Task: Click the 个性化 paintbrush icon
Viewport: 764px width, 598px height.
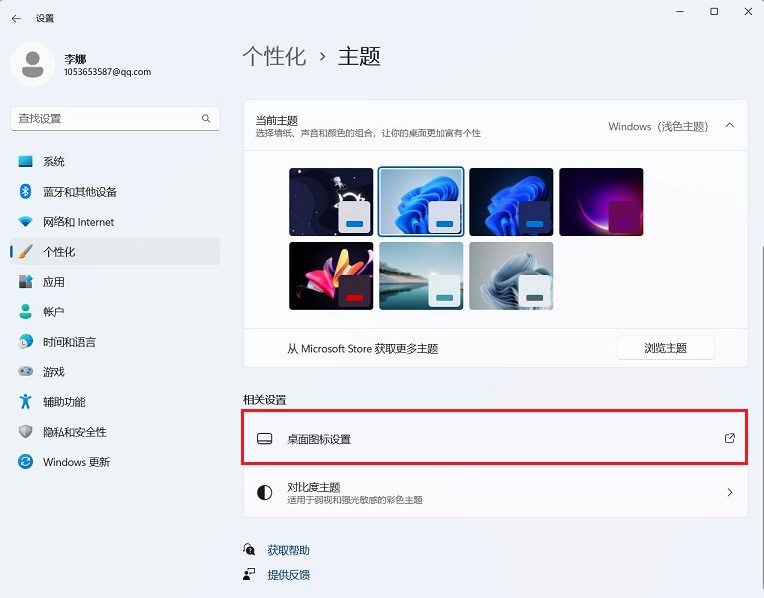Action: 25,251
